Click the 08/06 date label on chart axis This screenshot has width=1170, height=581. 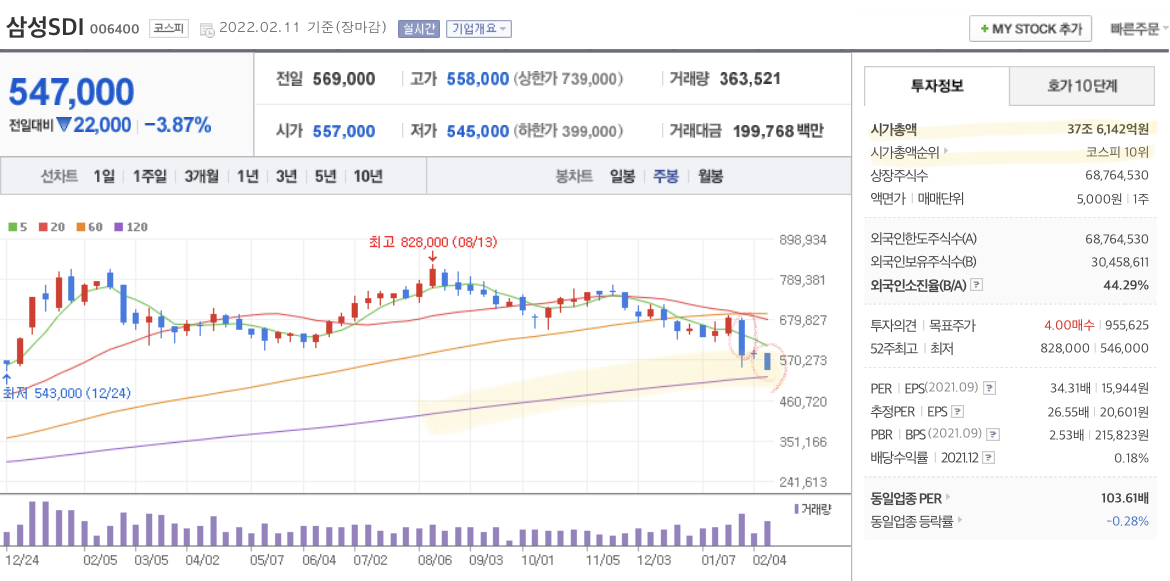[434, 559]
